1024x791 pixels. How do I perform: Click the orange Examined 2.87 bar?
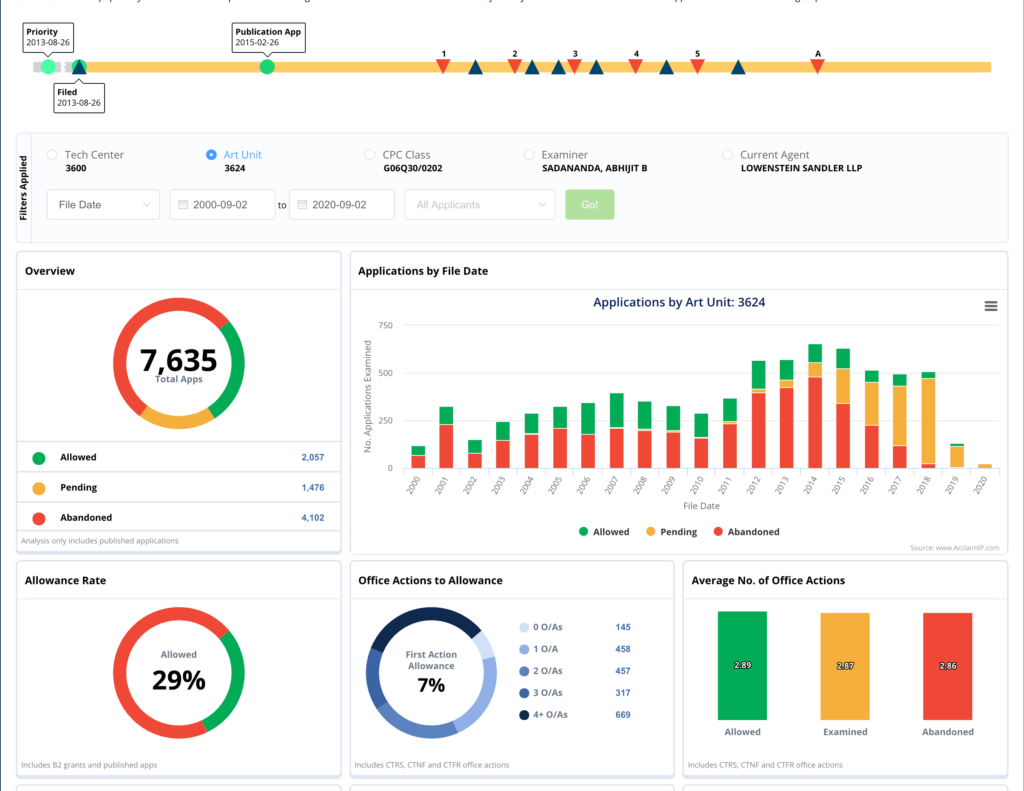(845, 666)
